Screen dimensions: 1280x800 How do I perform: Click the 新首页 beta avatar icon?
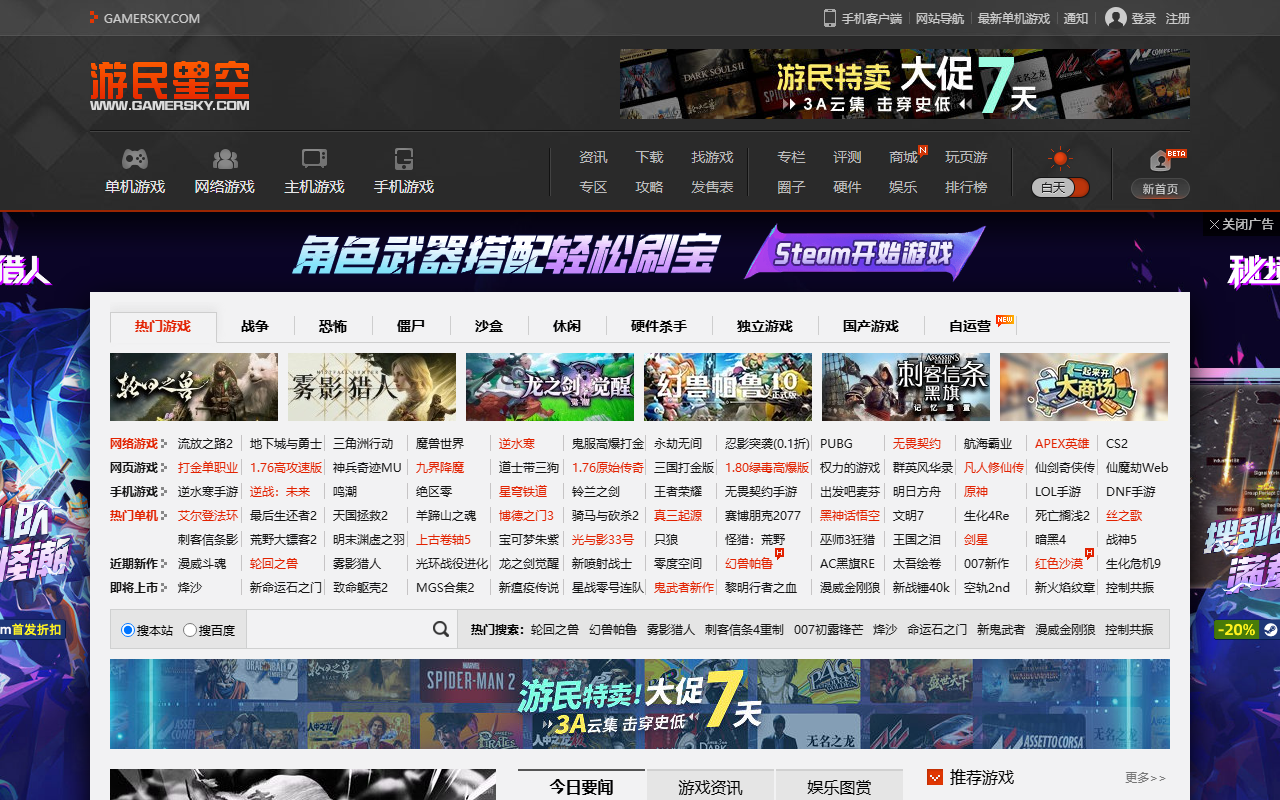click(x=1160, y=161)
